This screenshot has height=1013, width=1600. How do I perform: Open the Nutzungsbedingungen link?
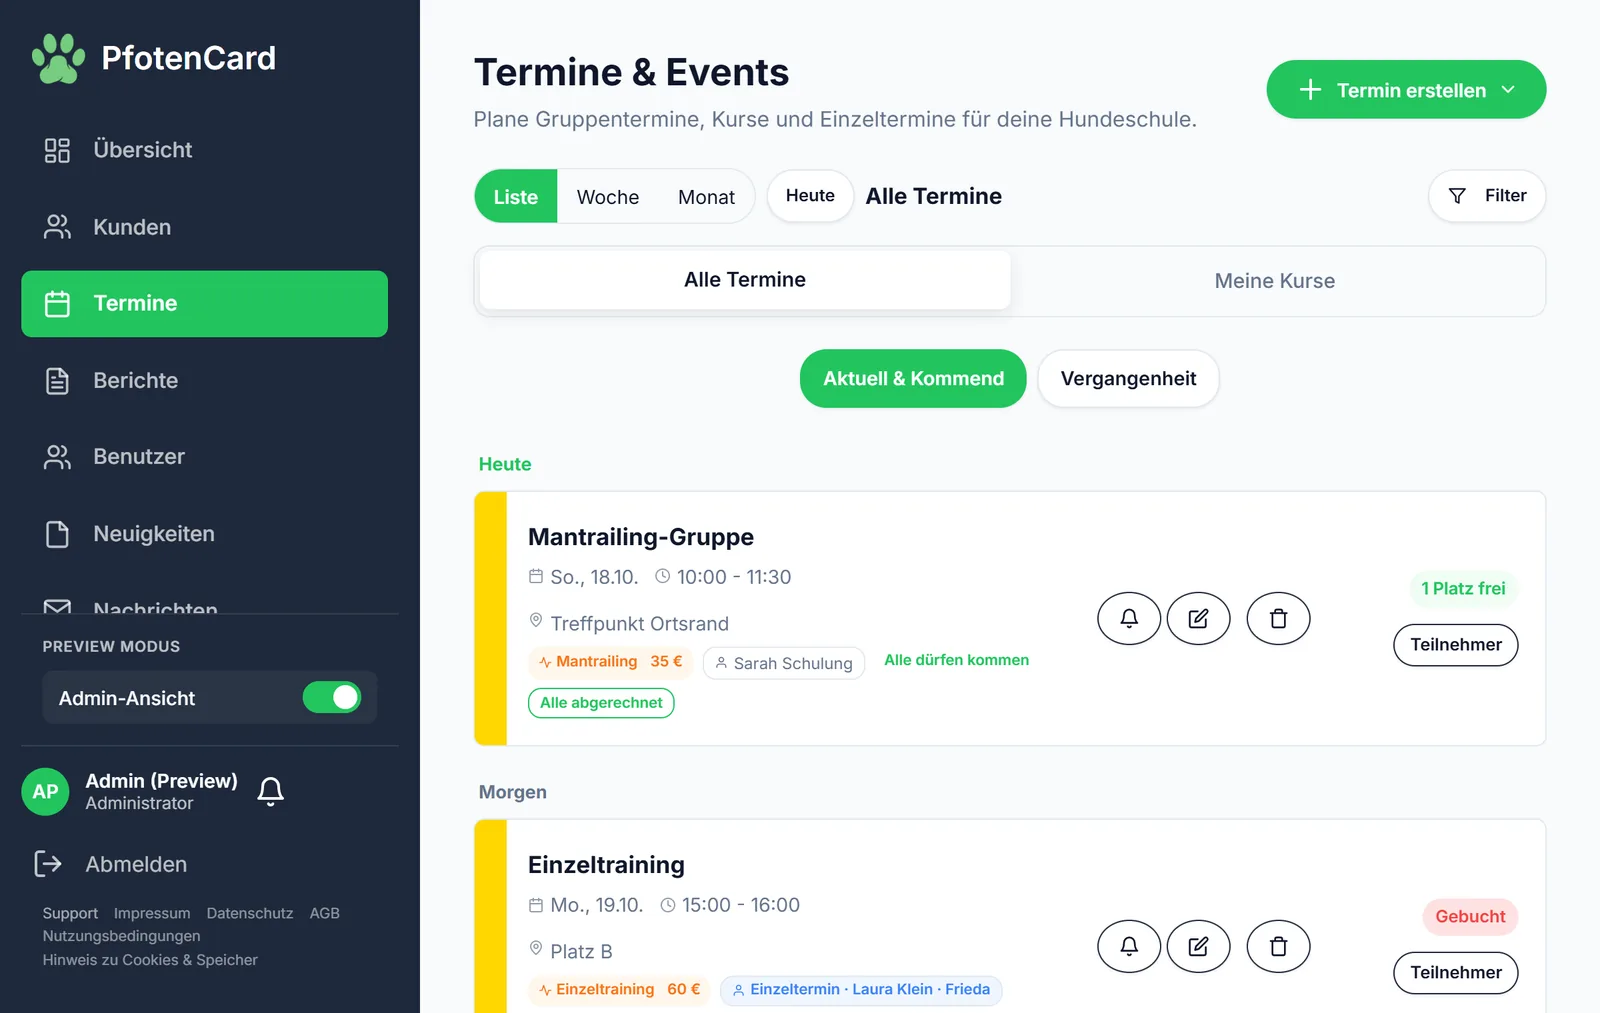tap(121, 936)
